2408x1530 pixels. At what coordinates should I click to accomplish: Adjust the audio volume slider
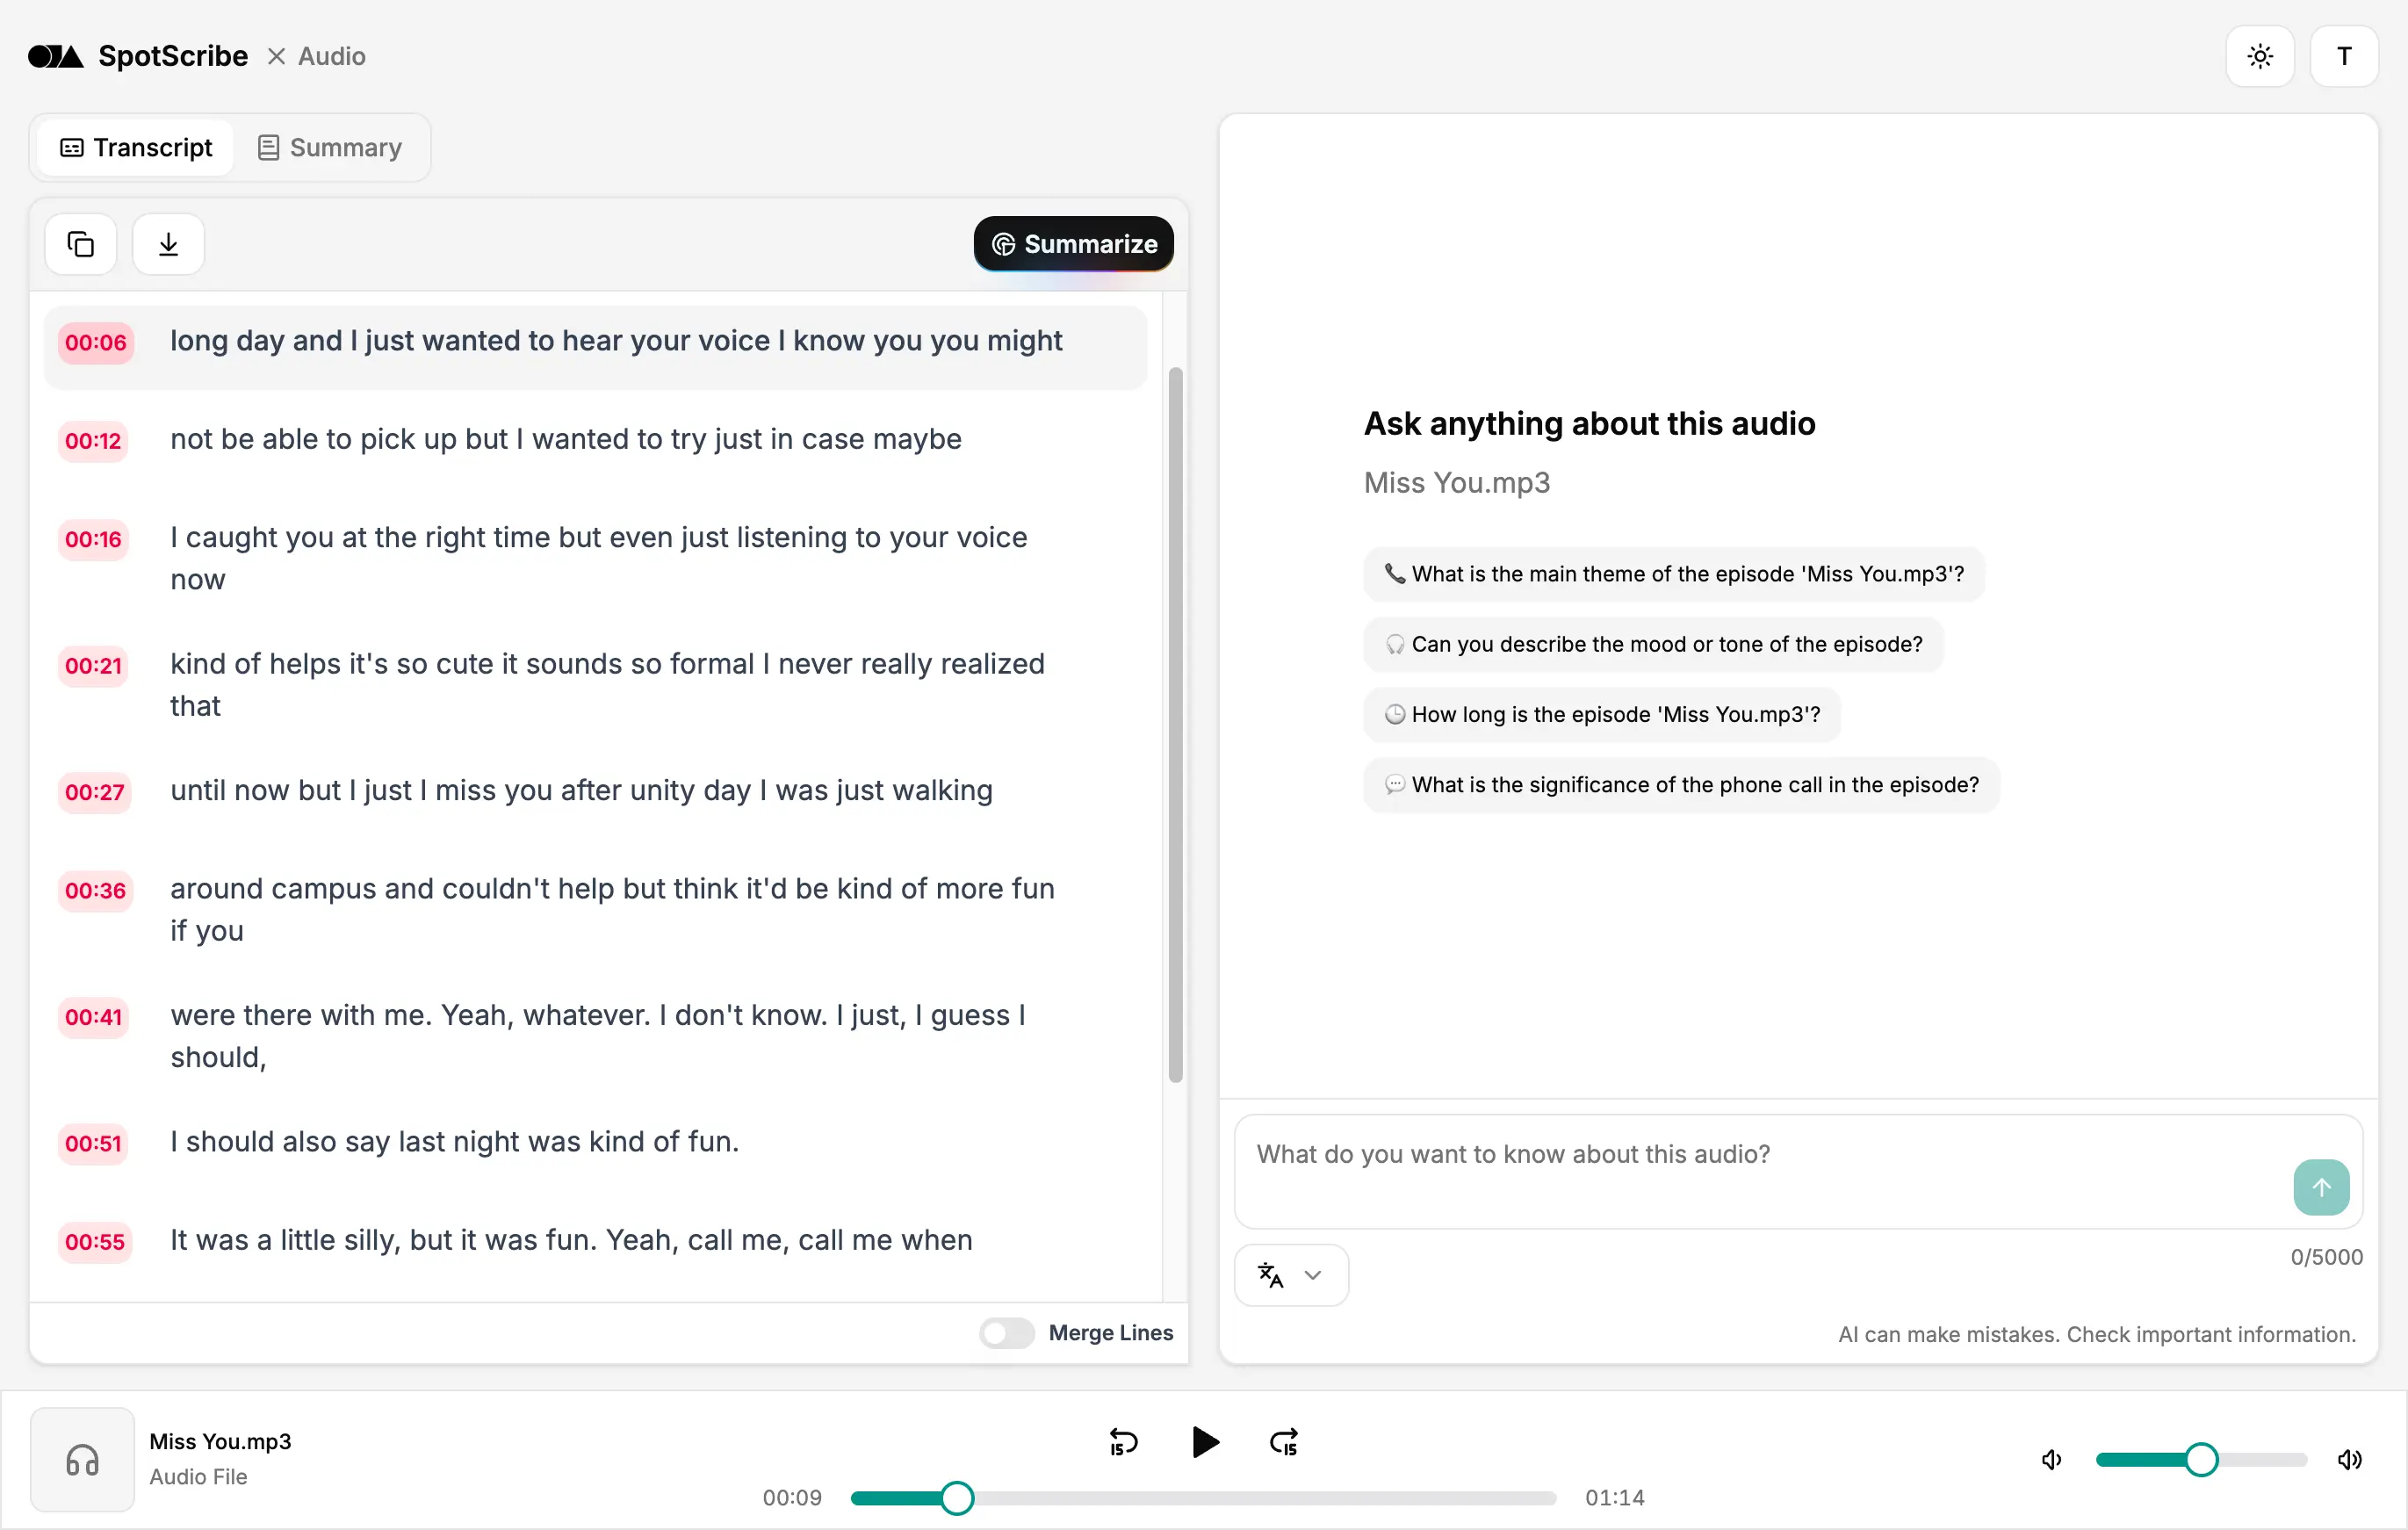(x=2199, y=1460)
